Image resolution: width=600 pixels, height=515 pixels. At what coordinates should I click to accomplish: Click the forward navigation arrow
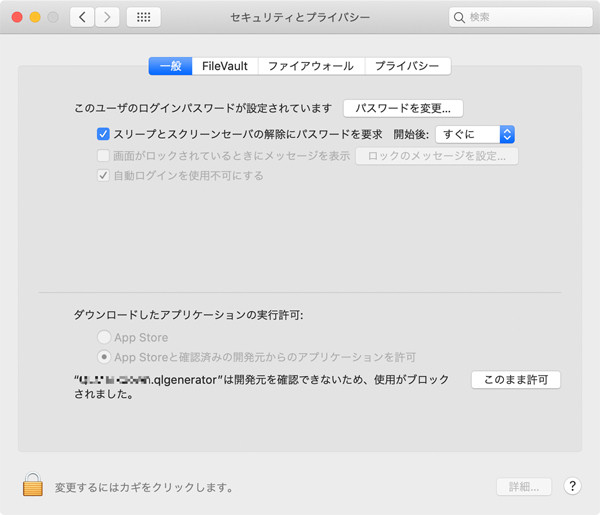107,17
